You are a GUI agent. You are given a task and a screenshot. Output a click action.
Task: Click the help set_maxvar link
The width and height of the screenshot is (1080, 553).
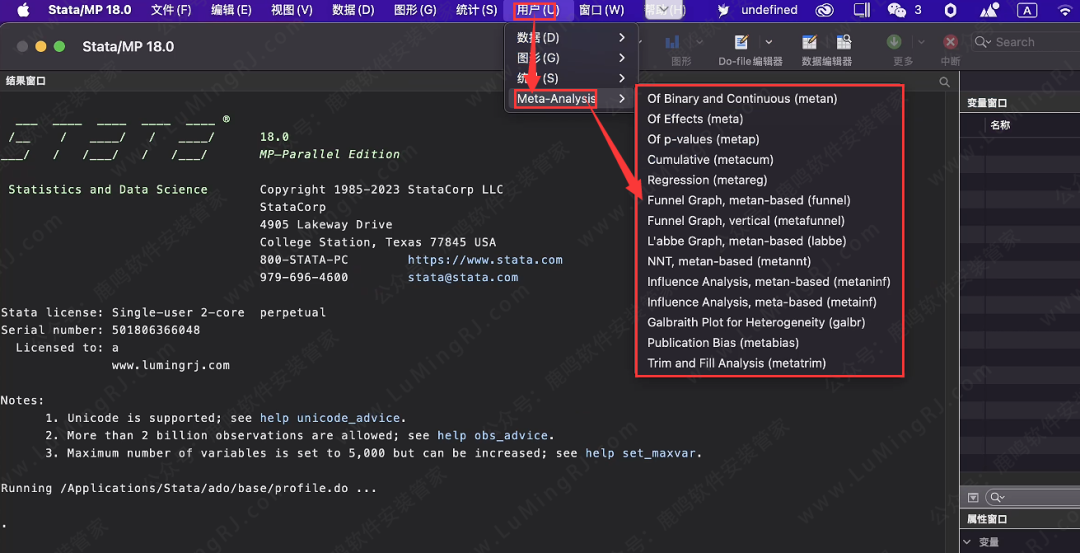point(643,453)
